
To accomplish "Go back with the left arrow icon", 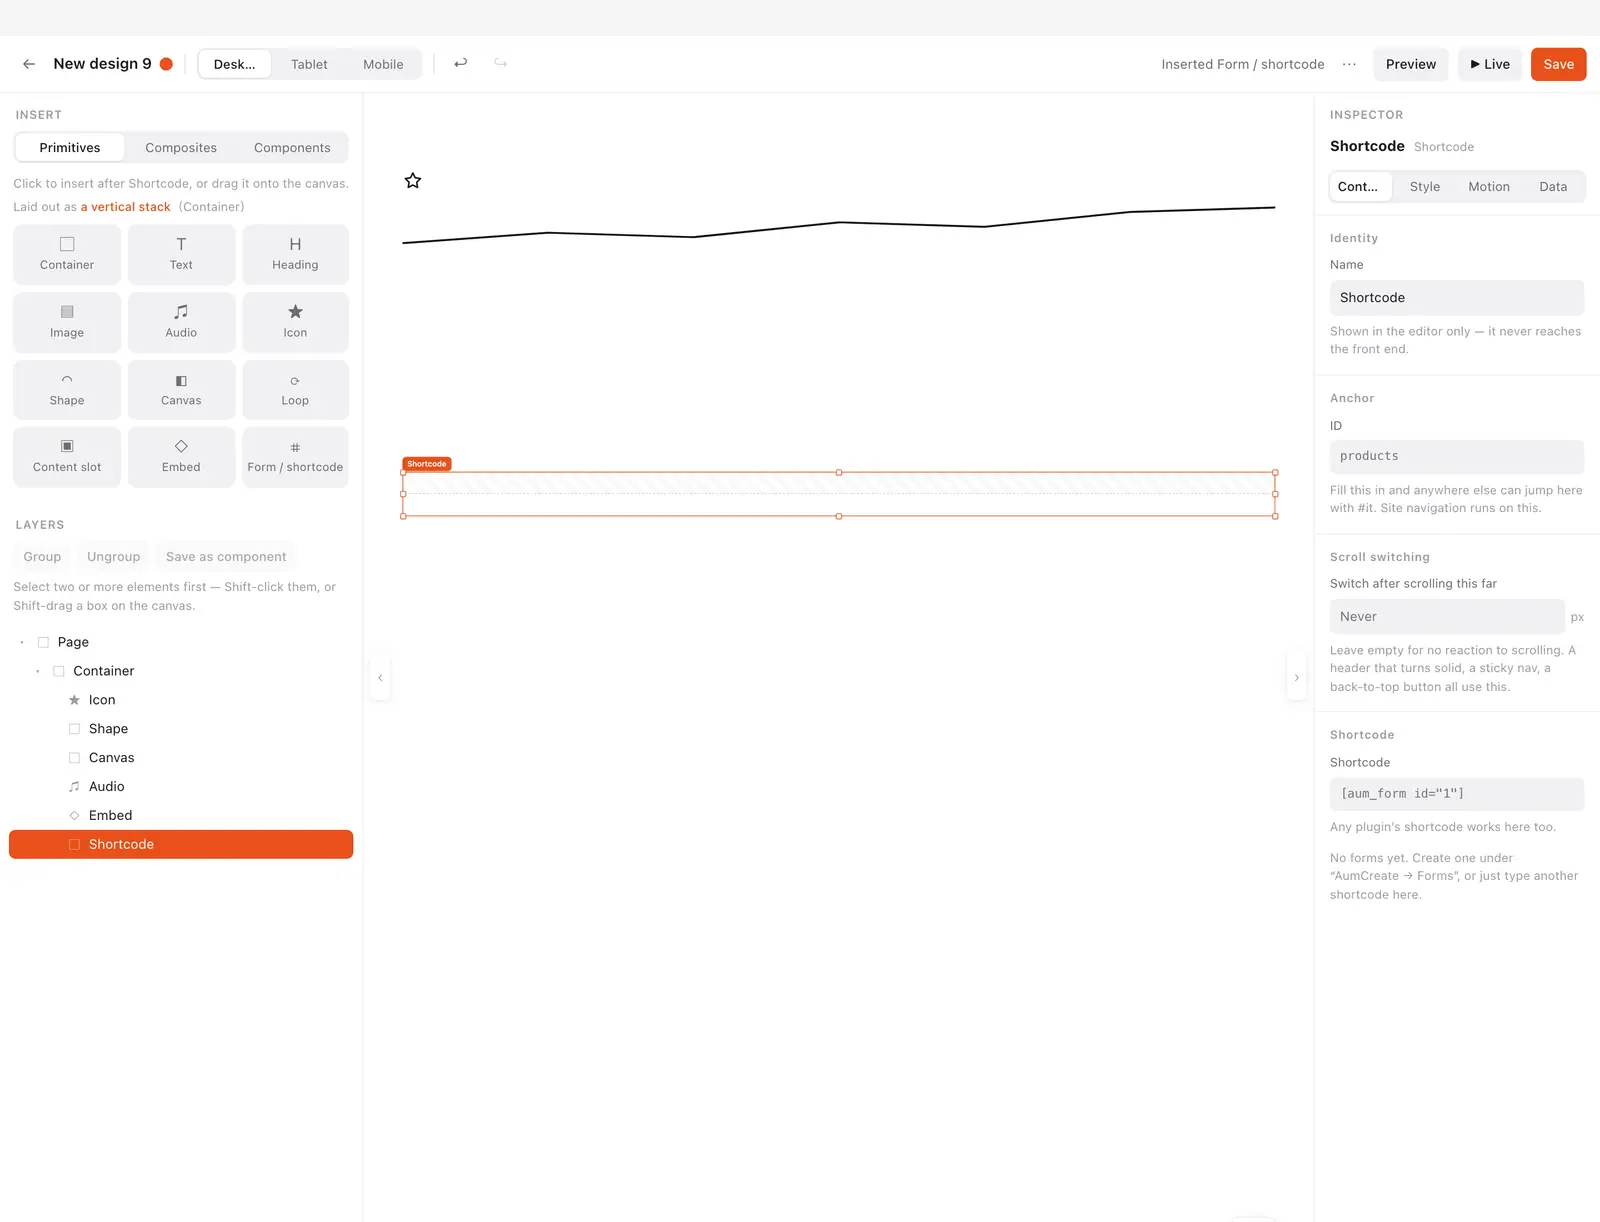I will 29,64.
